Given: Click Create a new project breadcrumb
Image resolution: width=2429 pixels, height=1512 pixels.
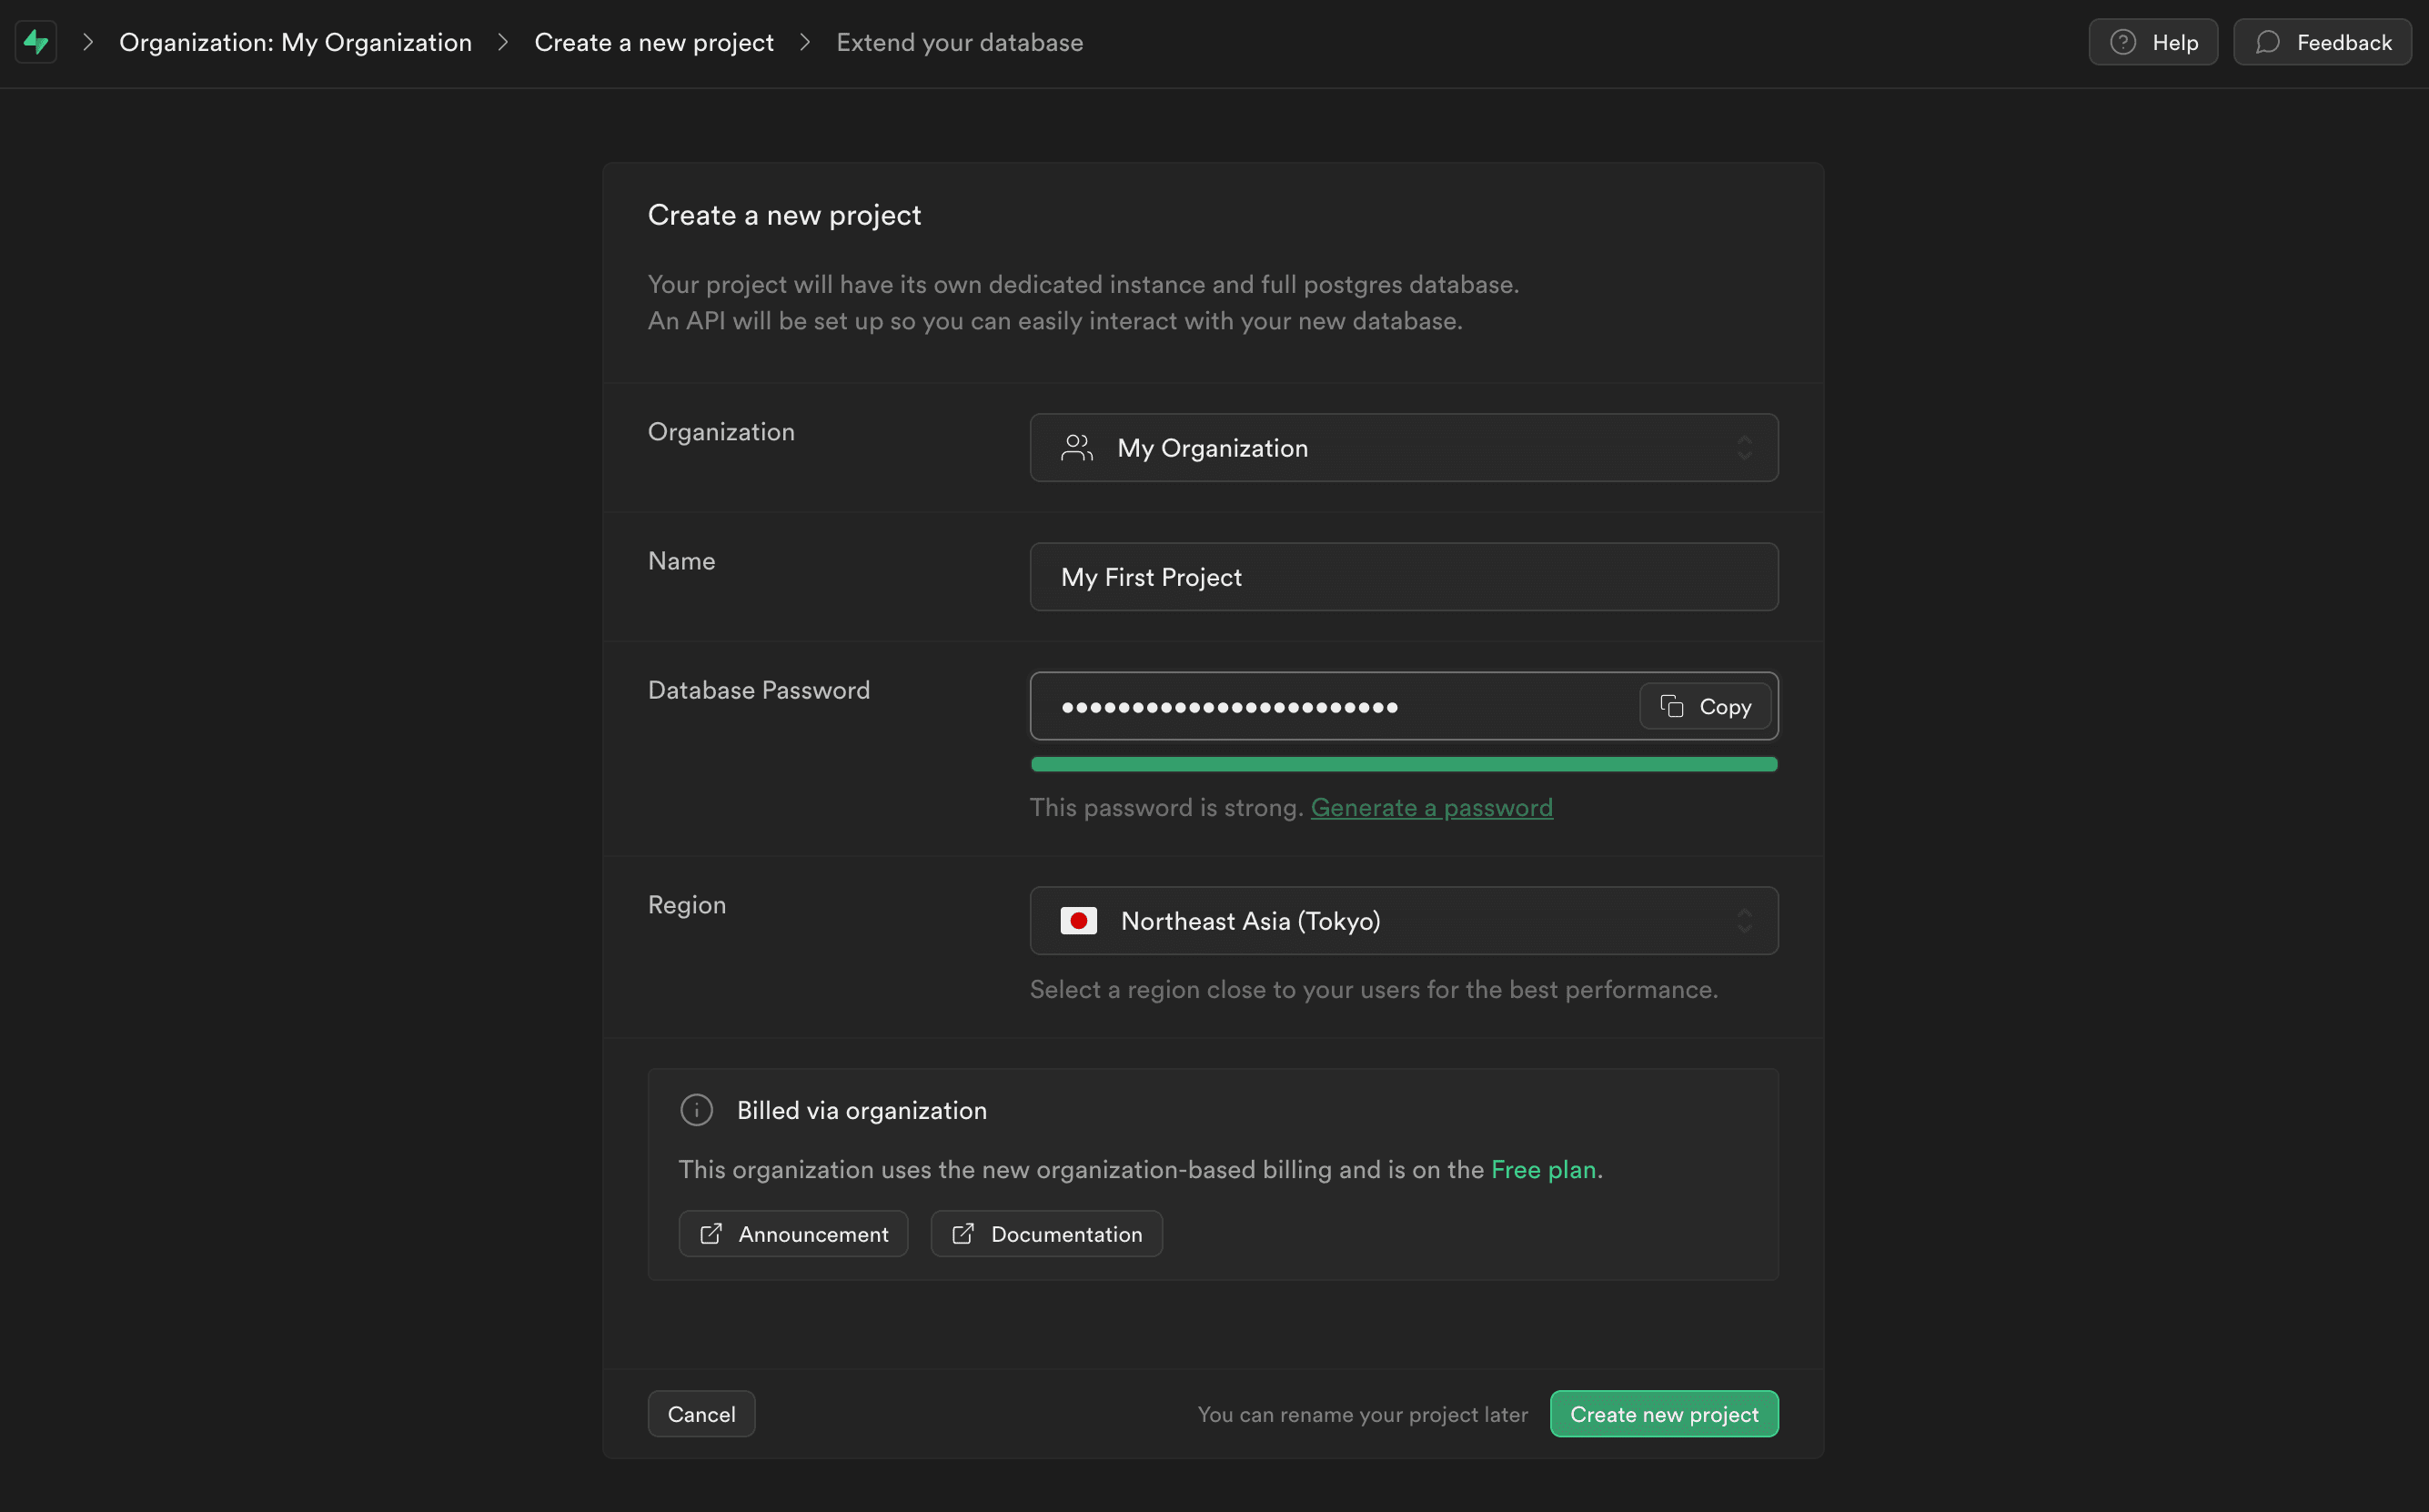Looking at the screenshot, I should pyautogui.click(x=654, y=42).
